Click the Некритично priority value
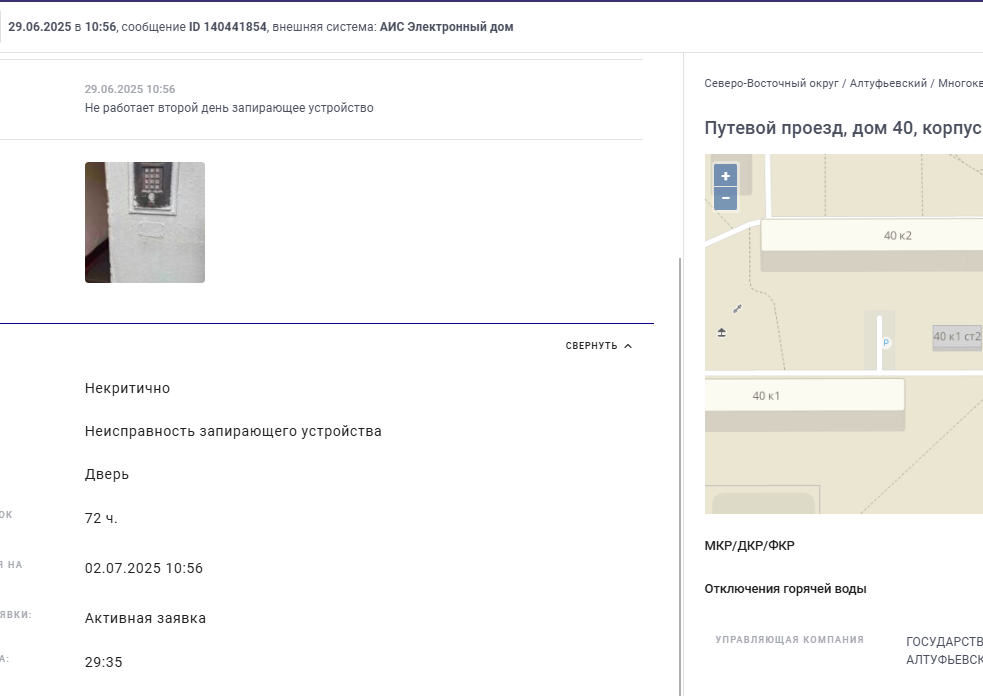The image size is (983, 696). (x=127, y=388)
